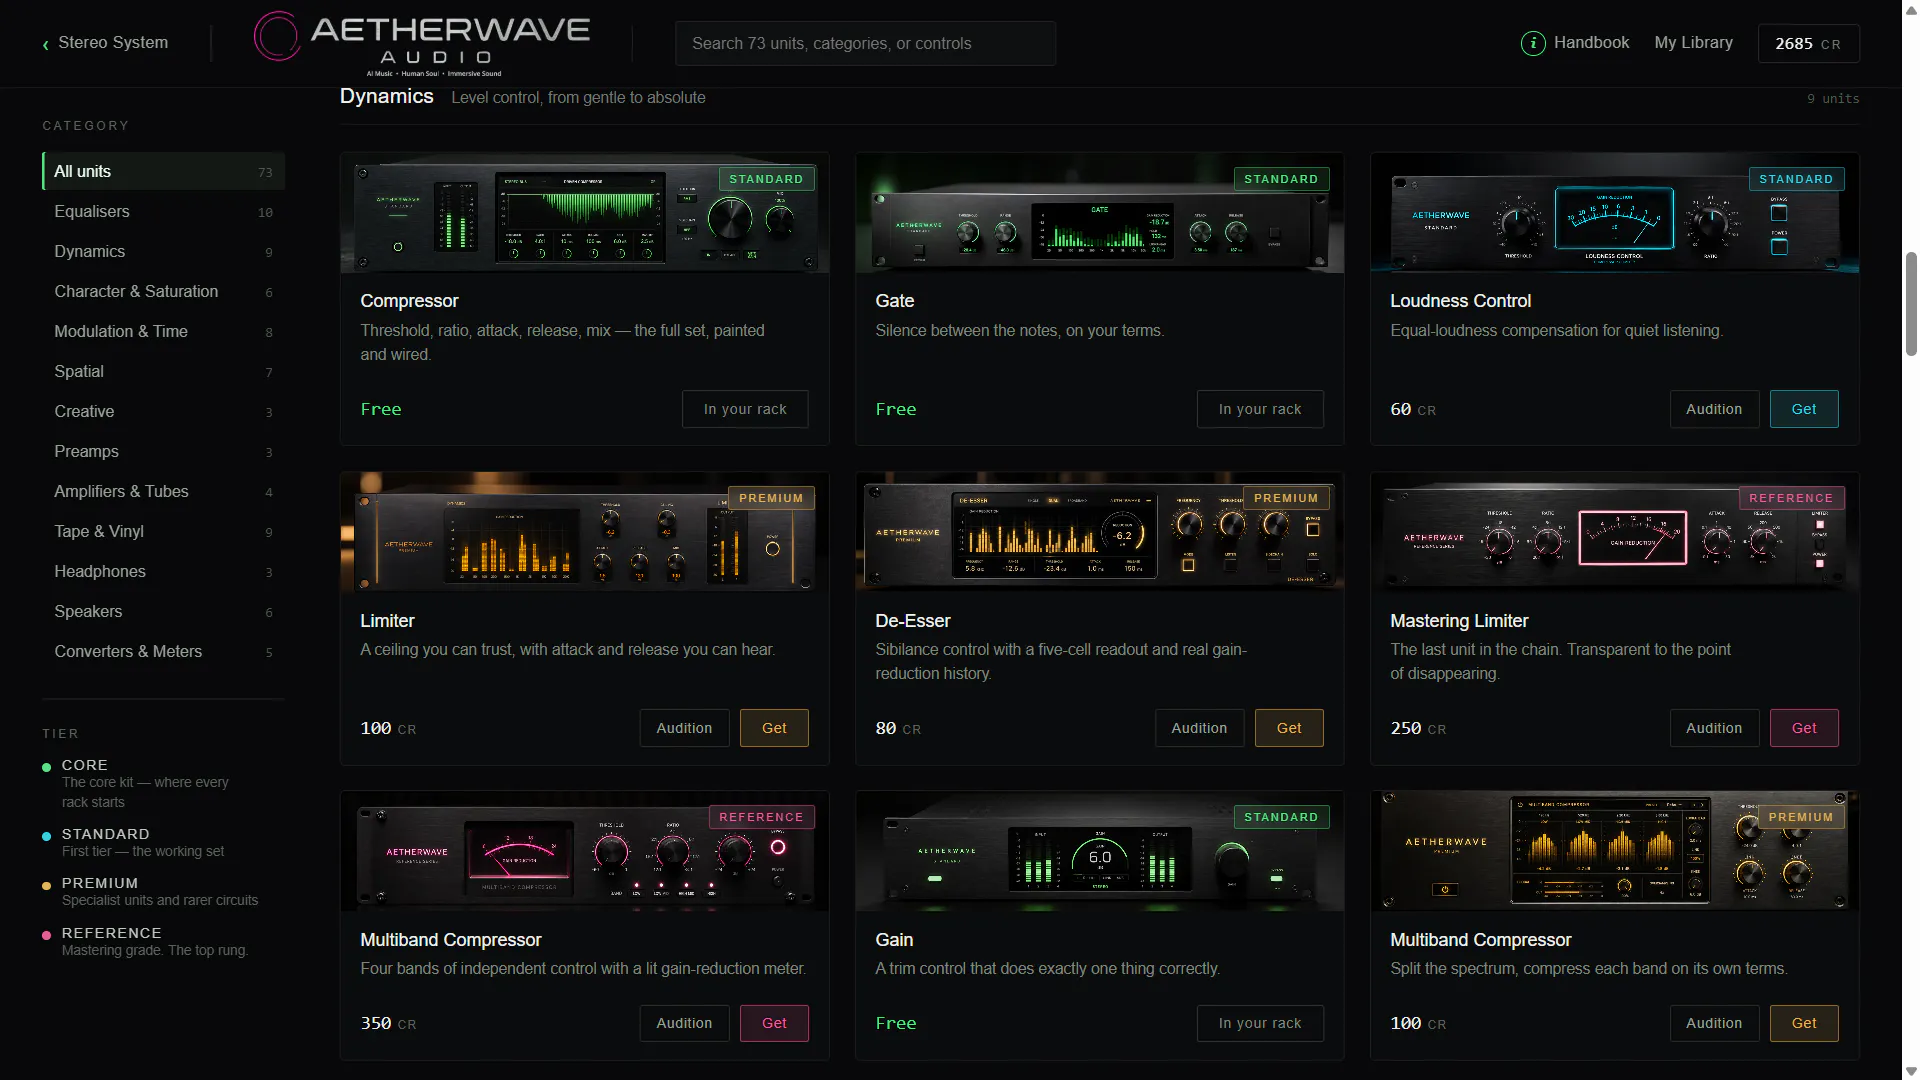Get the Loudness Control unit
The height and width of the screenshot is (1080, 1920).
click(x=1804, y=409)
